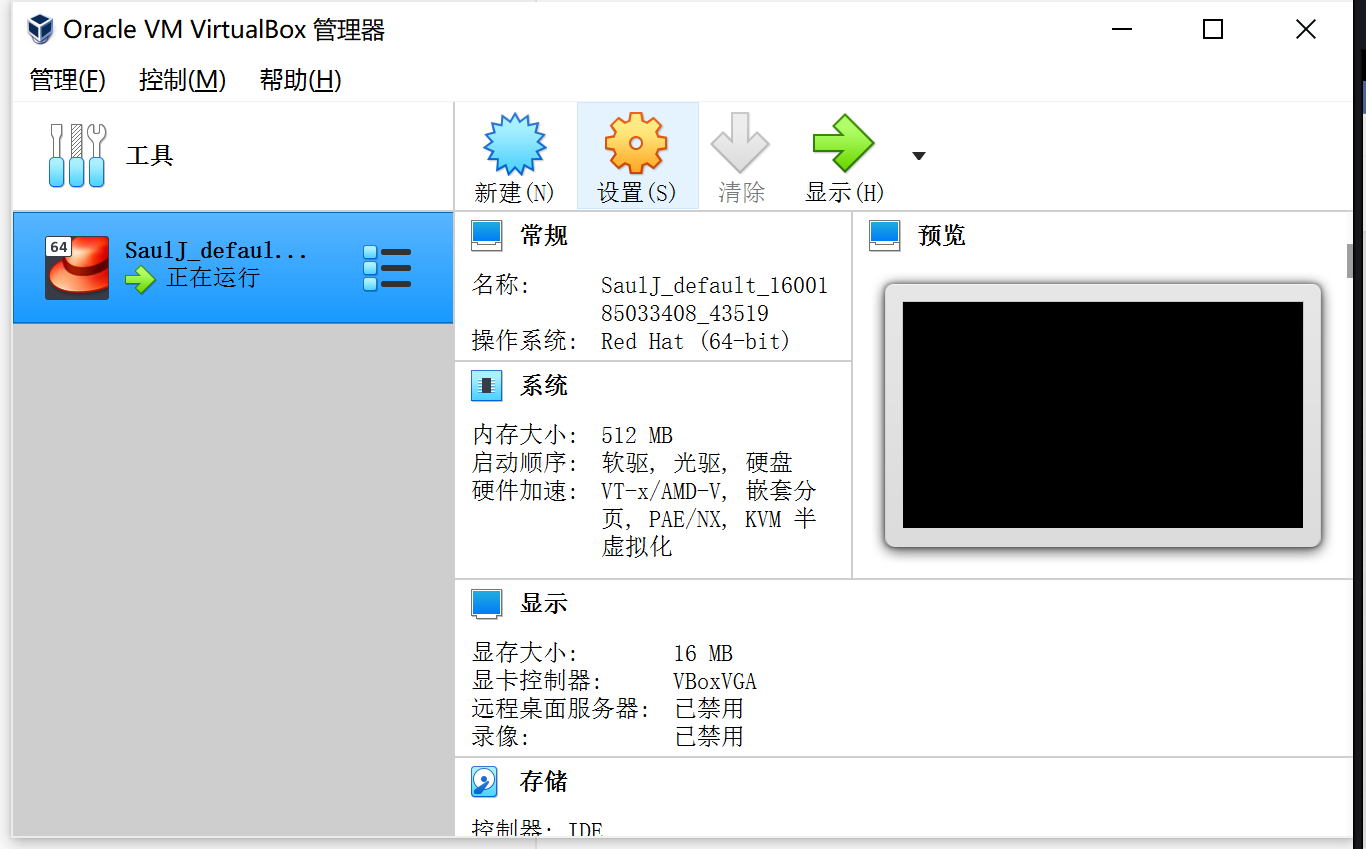Click the '控制器: IDE' text line
Screen dimensions: 1366x849
537,829
